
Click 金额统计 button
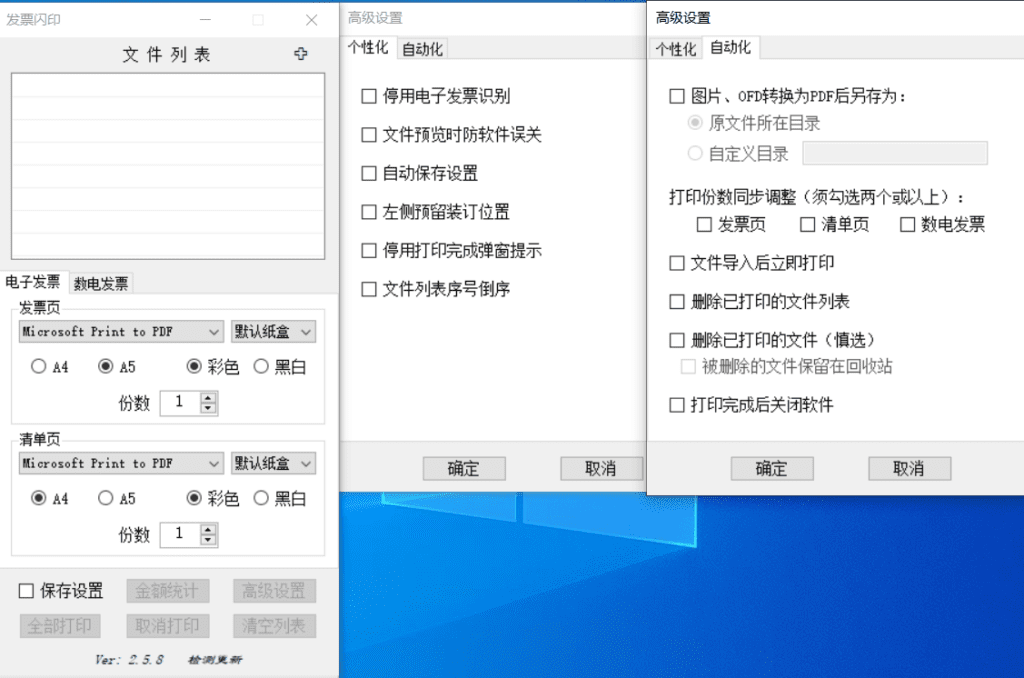168,591
